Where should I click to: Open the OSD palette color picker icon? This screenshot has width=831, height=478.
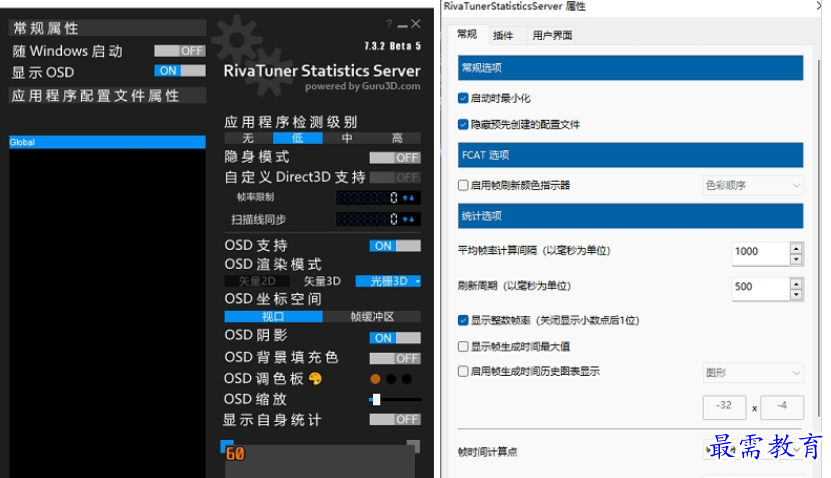tap(315, 378)
